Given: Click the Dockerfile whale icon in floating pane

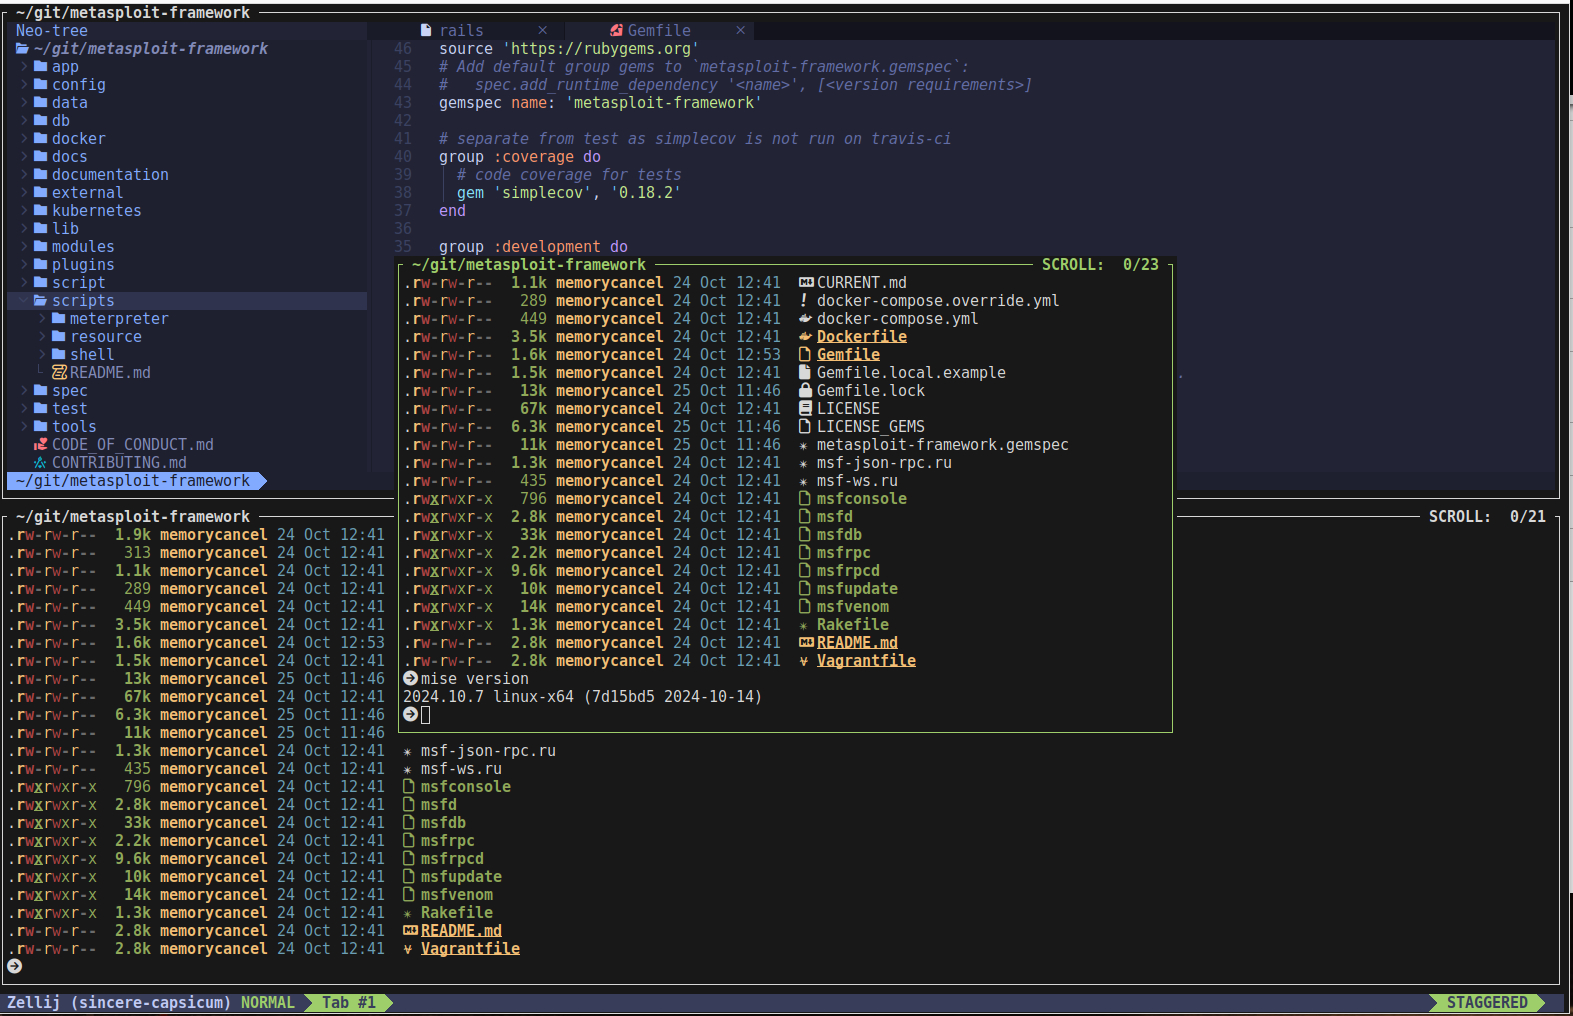Looking at the screenshot, I should point(805,337).
